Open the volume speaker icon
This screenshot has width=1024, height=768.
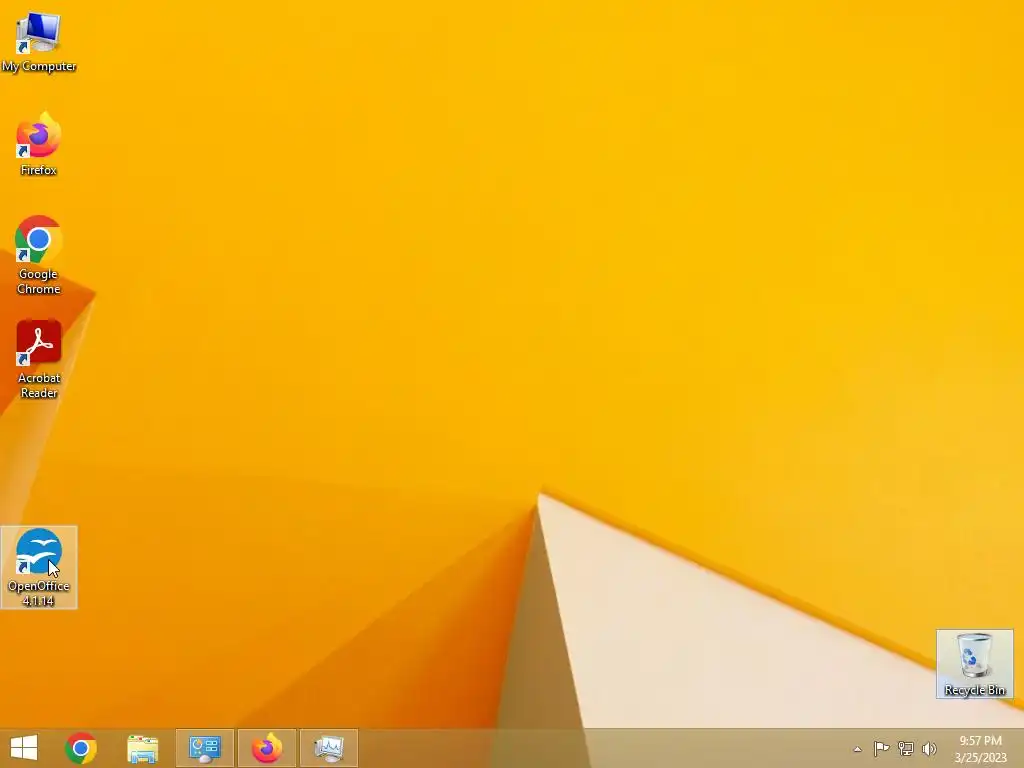pos(929,748)
